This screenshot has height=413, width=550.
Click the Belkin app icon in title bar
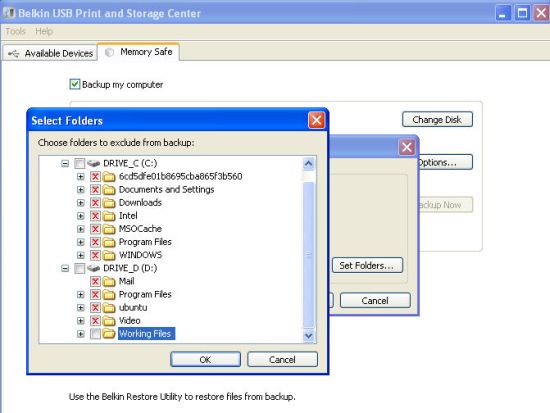pyautogui.click(x=9, y=13)
